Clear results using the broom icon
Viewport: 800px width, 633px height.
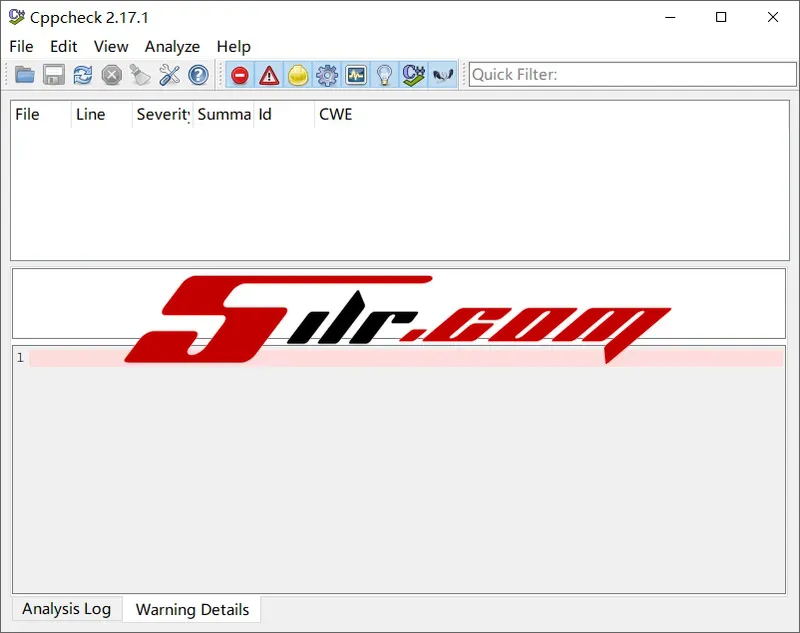point(140,75)
